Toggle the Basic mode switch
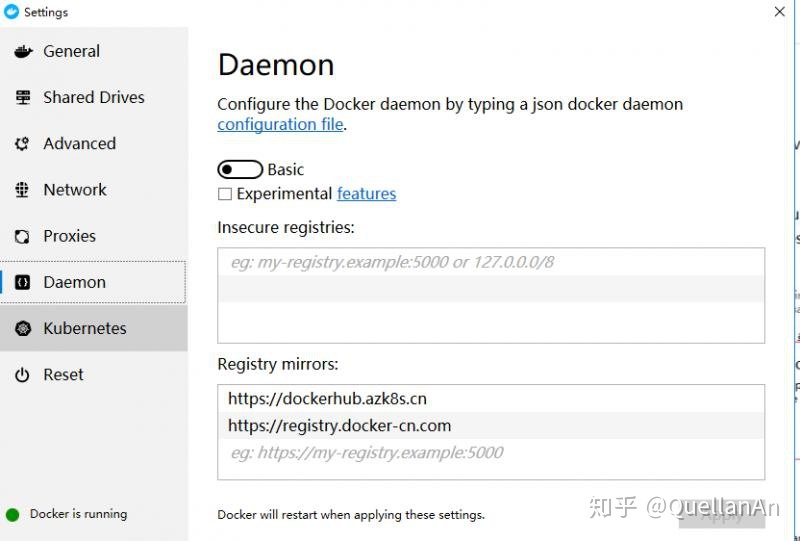Viewport: 800px width, 541px height. click(240, 169)
